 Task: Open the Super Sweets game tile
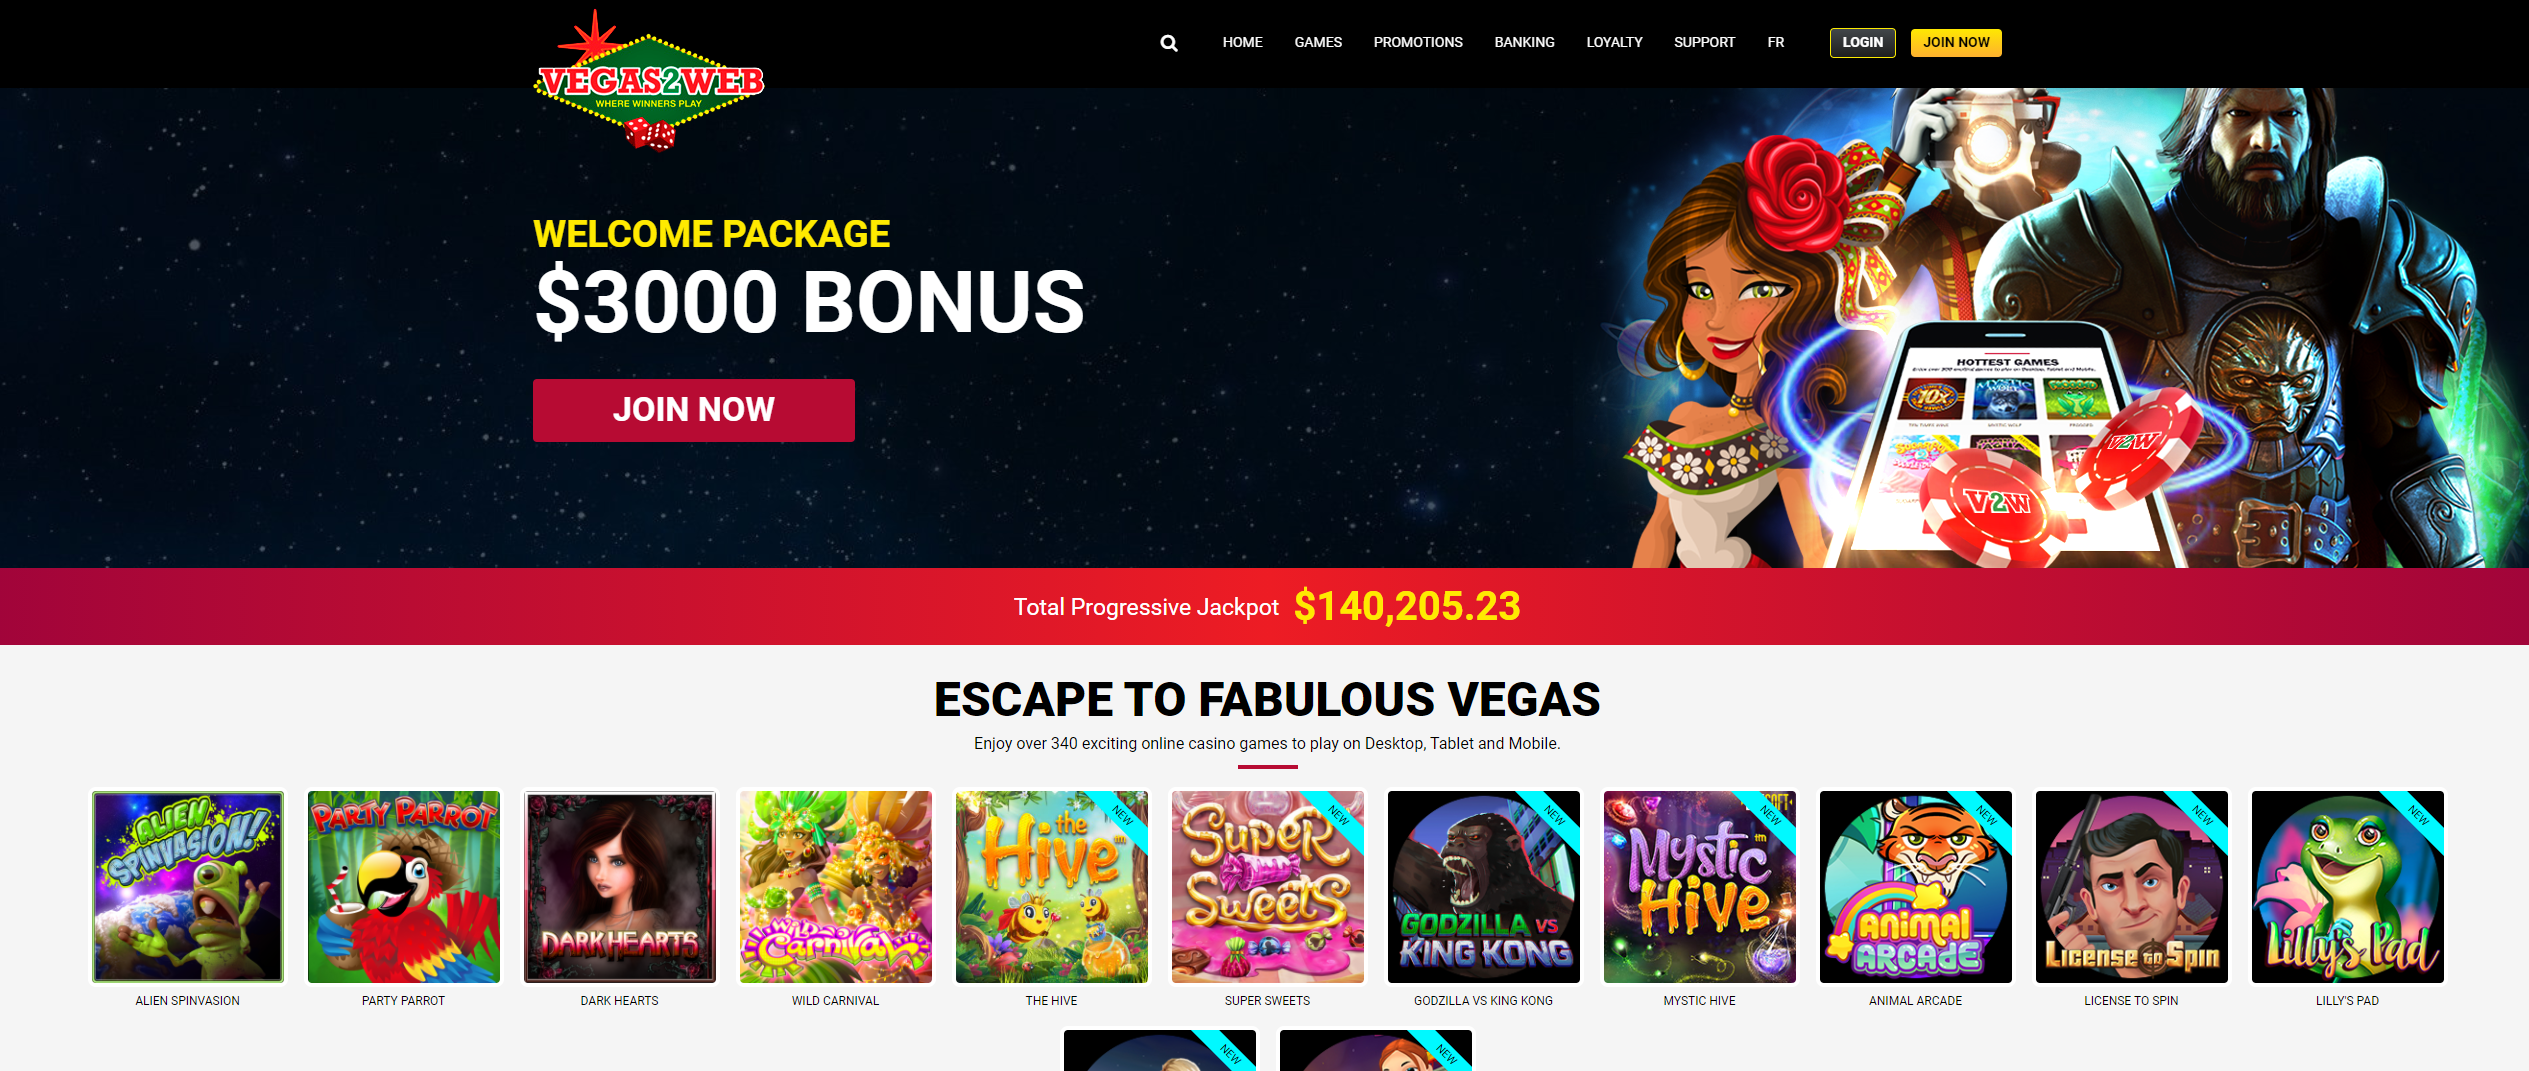(x=1268, y=887)
